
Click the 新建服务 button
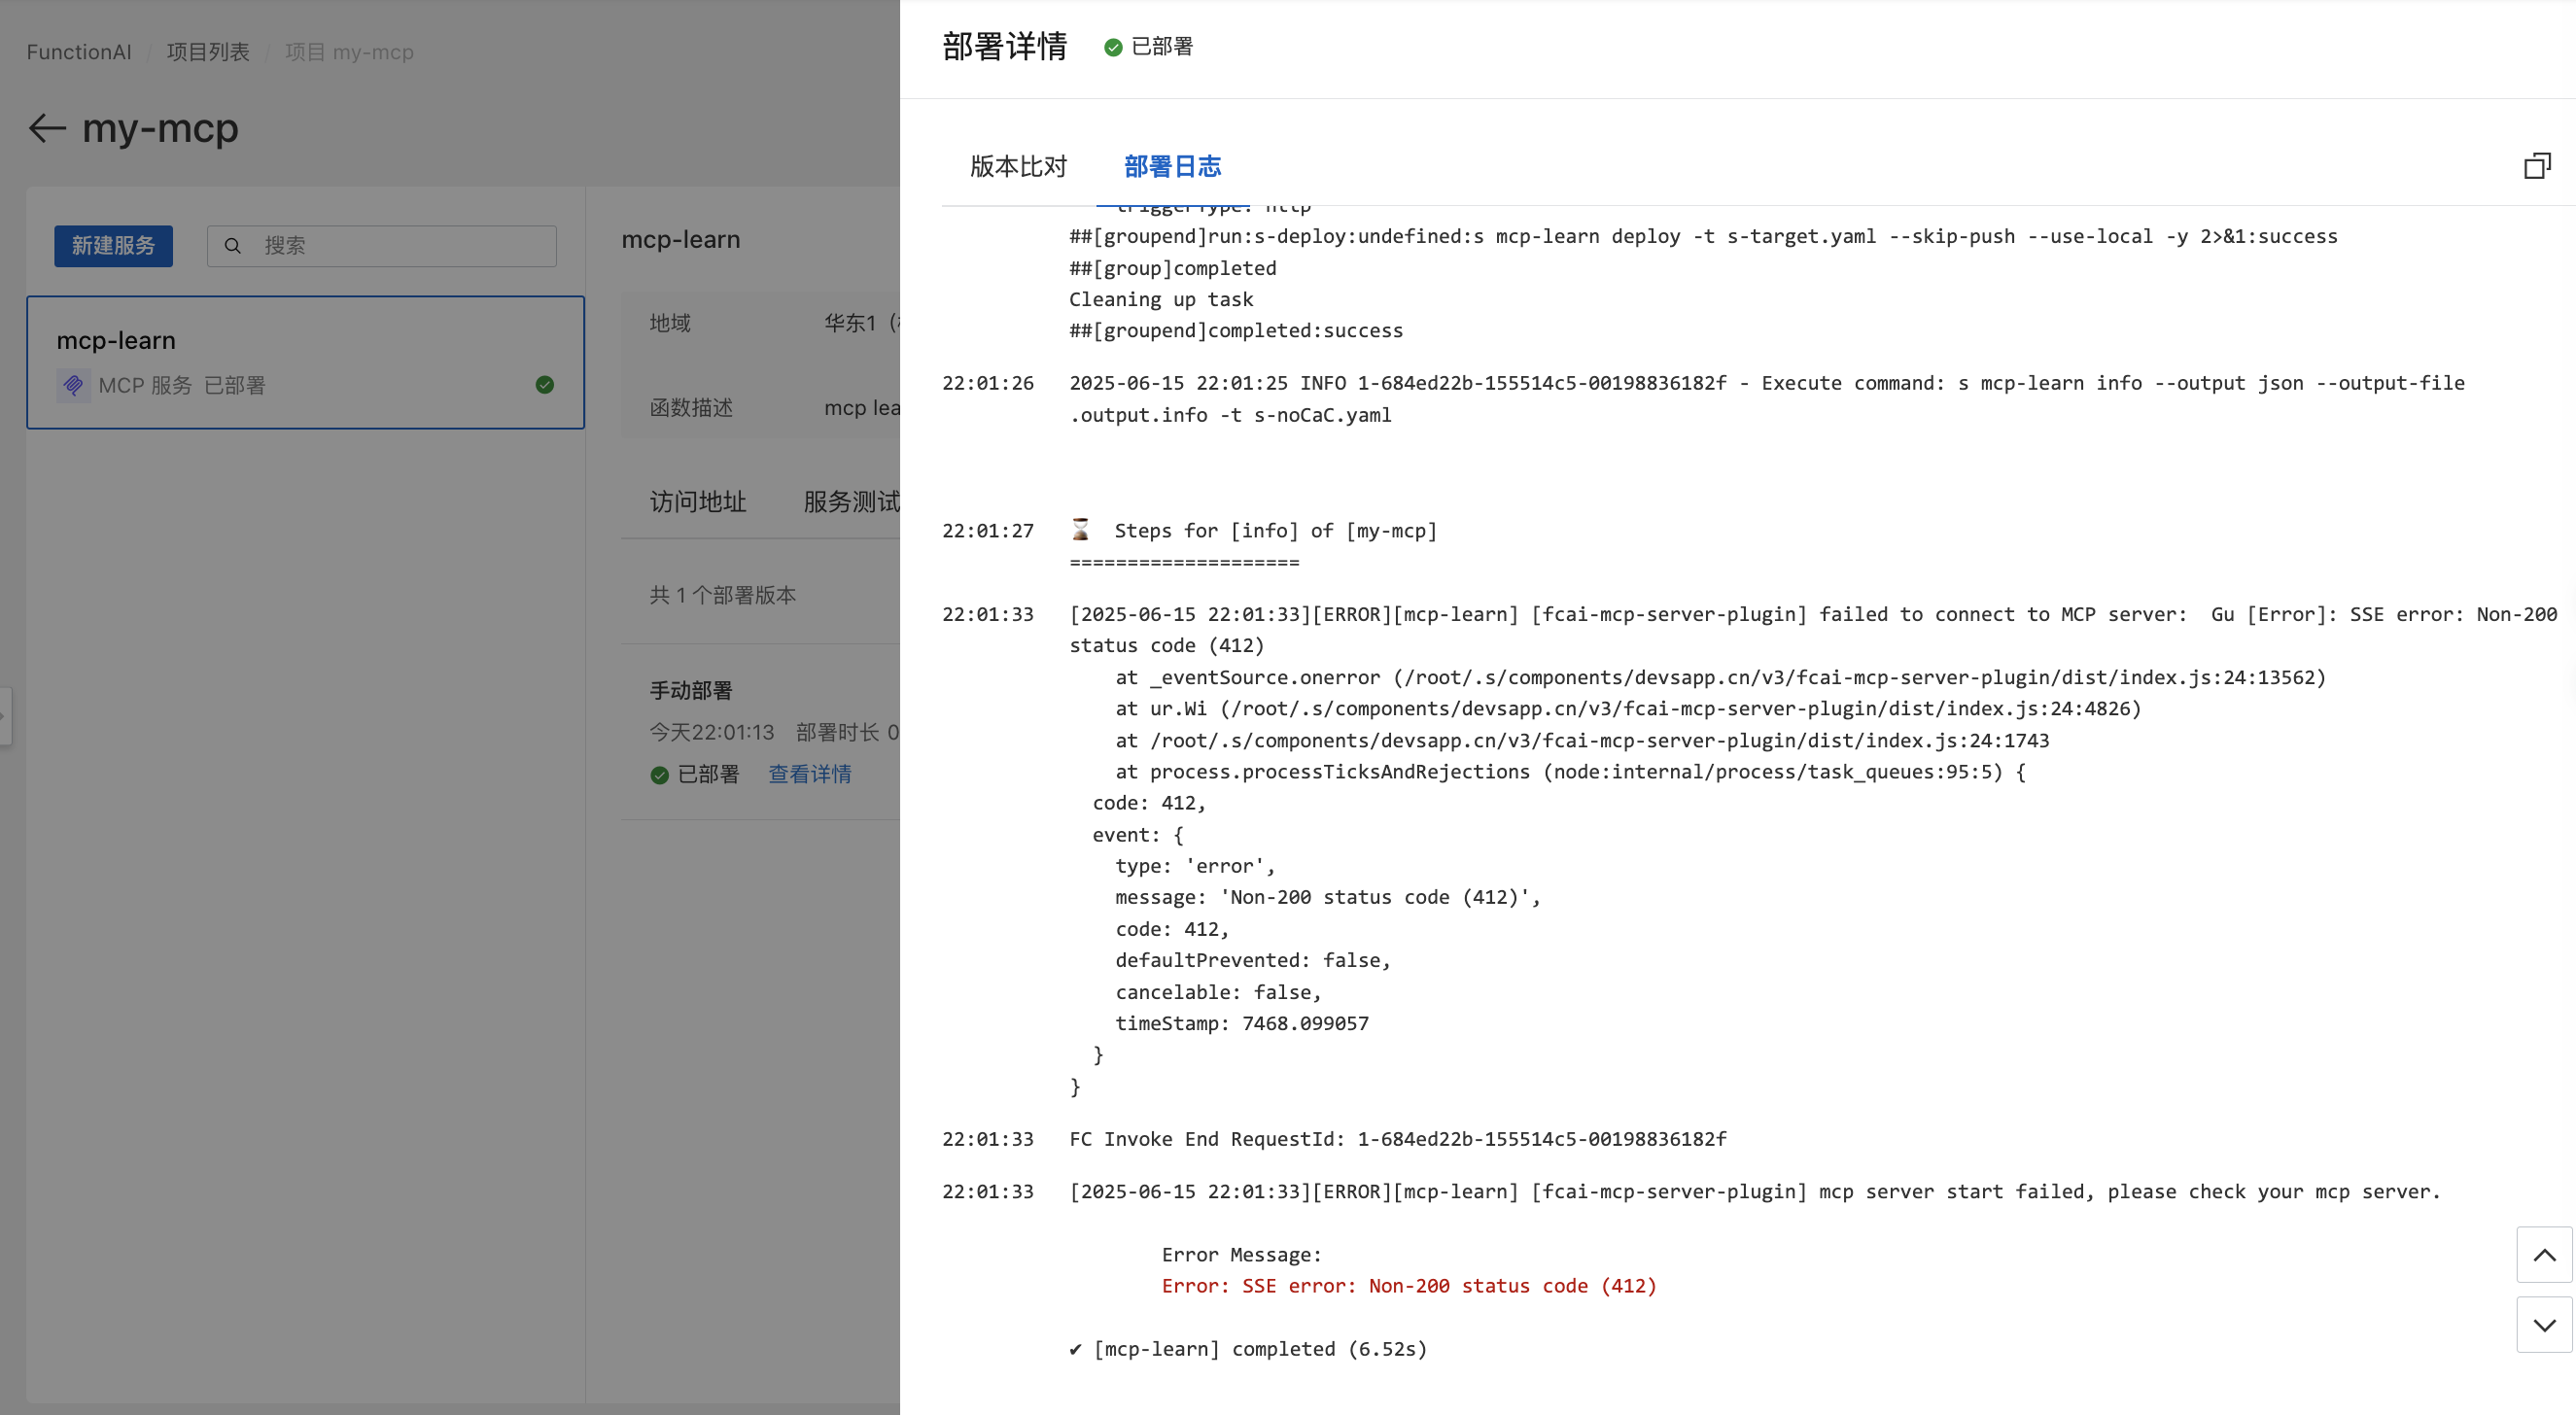click(x=113, y=246)
